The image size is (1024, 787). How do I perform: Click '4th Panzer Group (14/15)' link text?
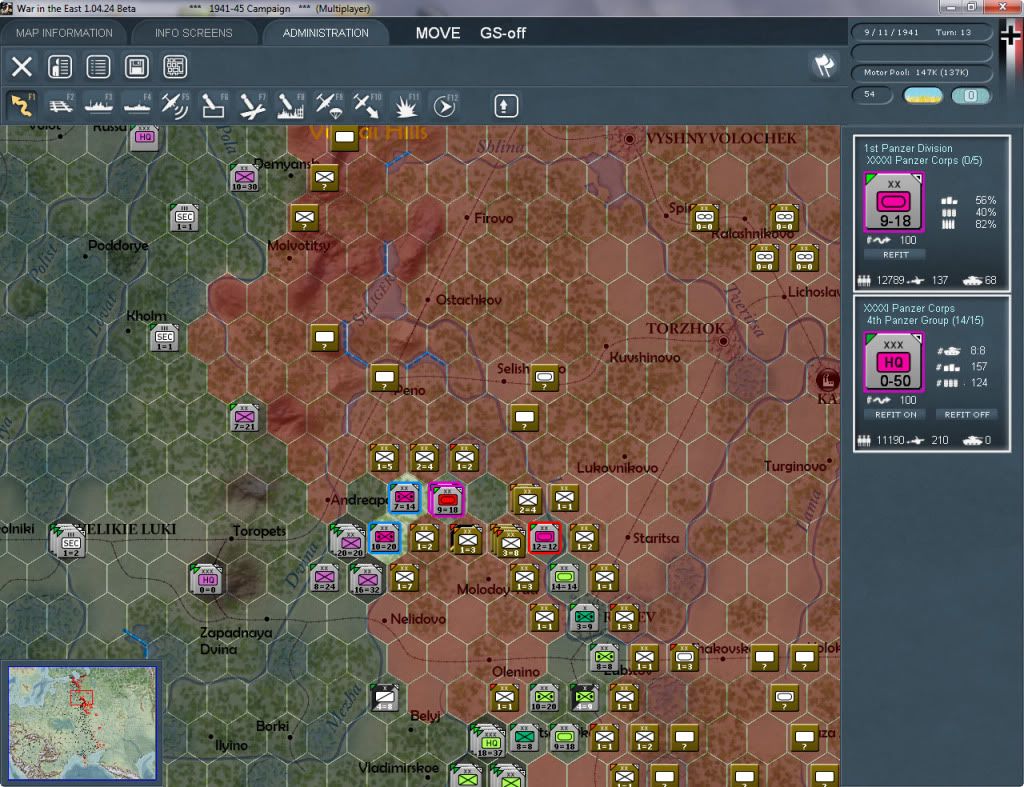[x=925, y=321]
